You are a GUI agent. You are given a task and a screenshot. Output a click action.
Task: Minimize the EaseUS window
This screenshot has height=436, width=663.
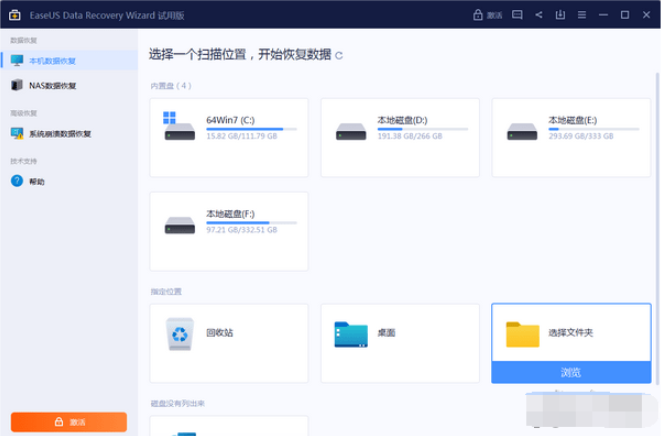(x=603, y=15)
